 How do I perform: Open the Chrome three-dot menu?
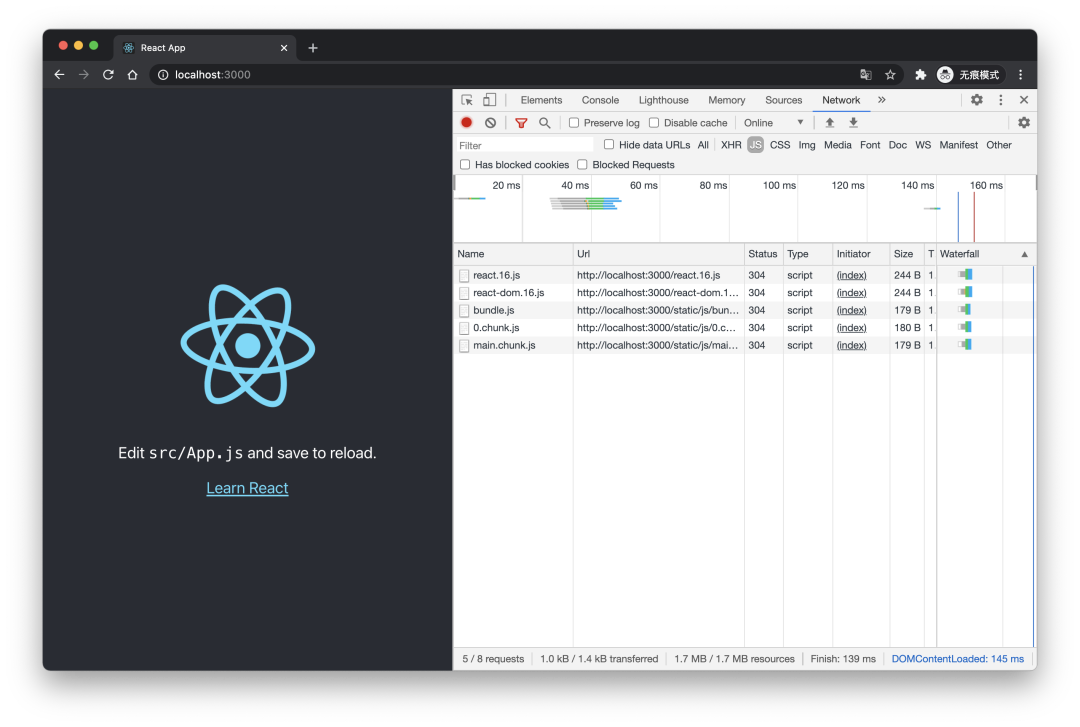[1021, 74]
